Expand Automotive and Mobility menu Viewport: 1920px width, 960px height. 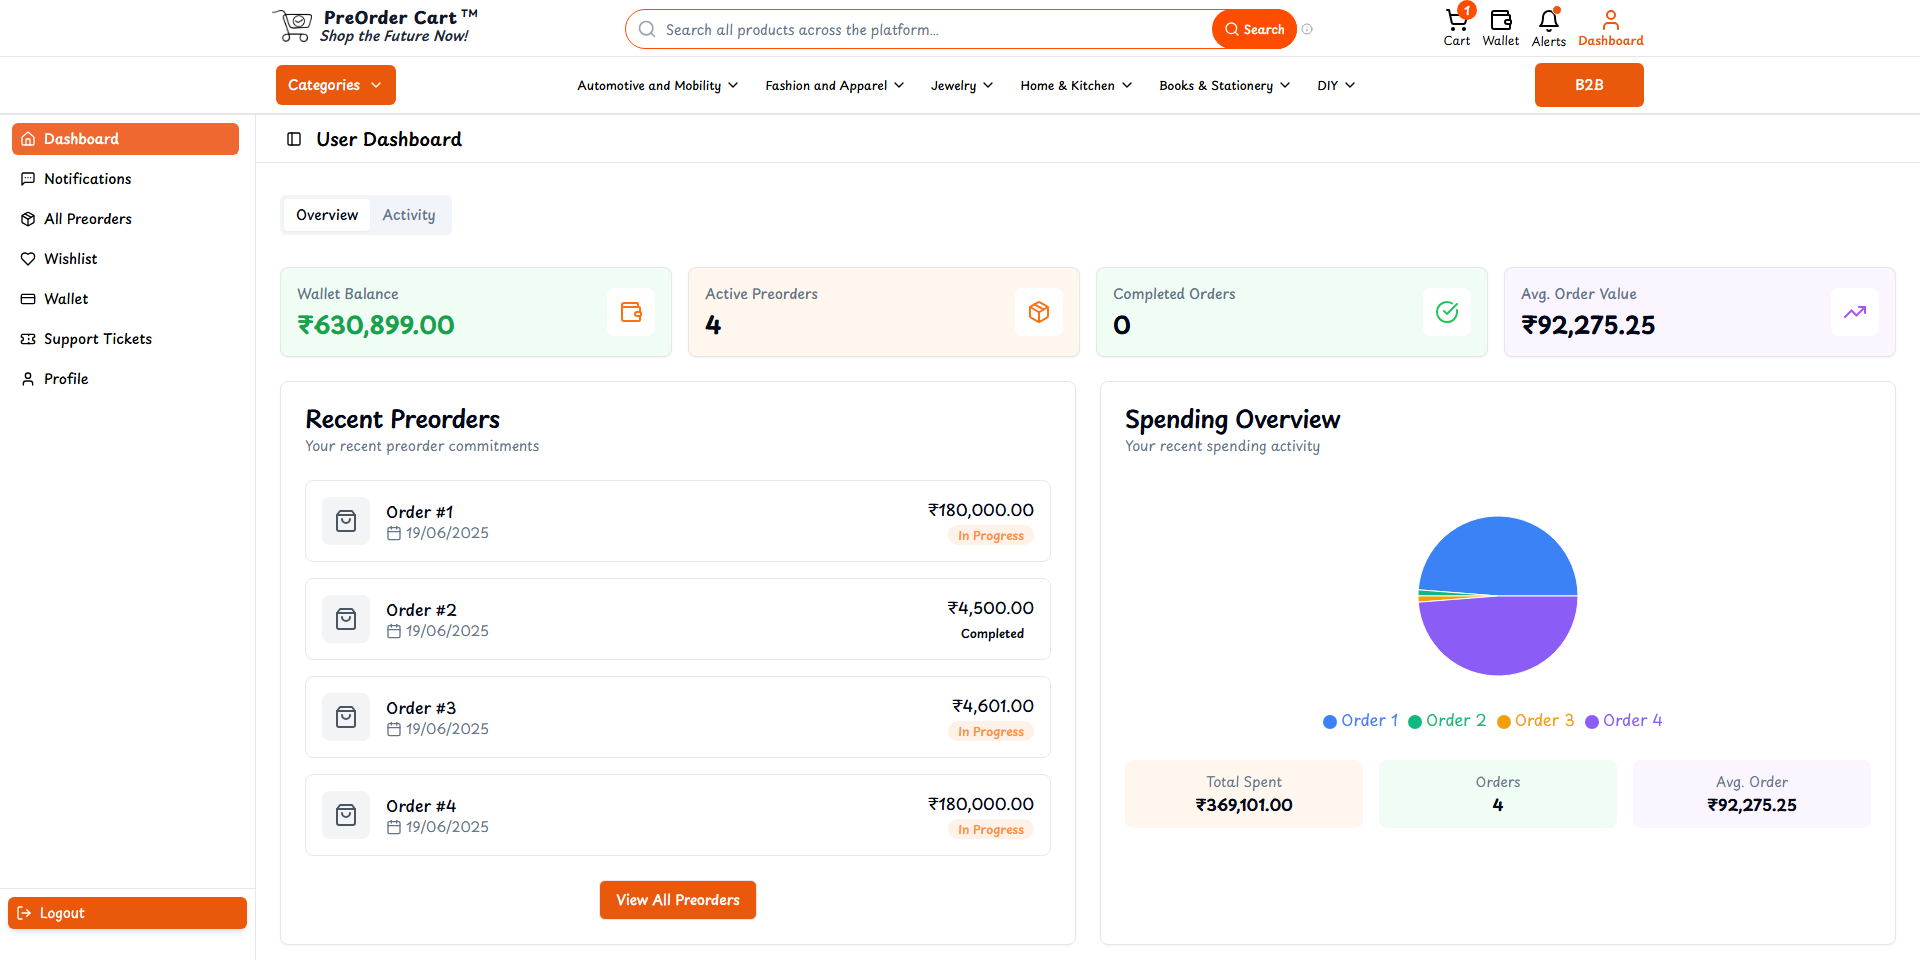[657, 86]
